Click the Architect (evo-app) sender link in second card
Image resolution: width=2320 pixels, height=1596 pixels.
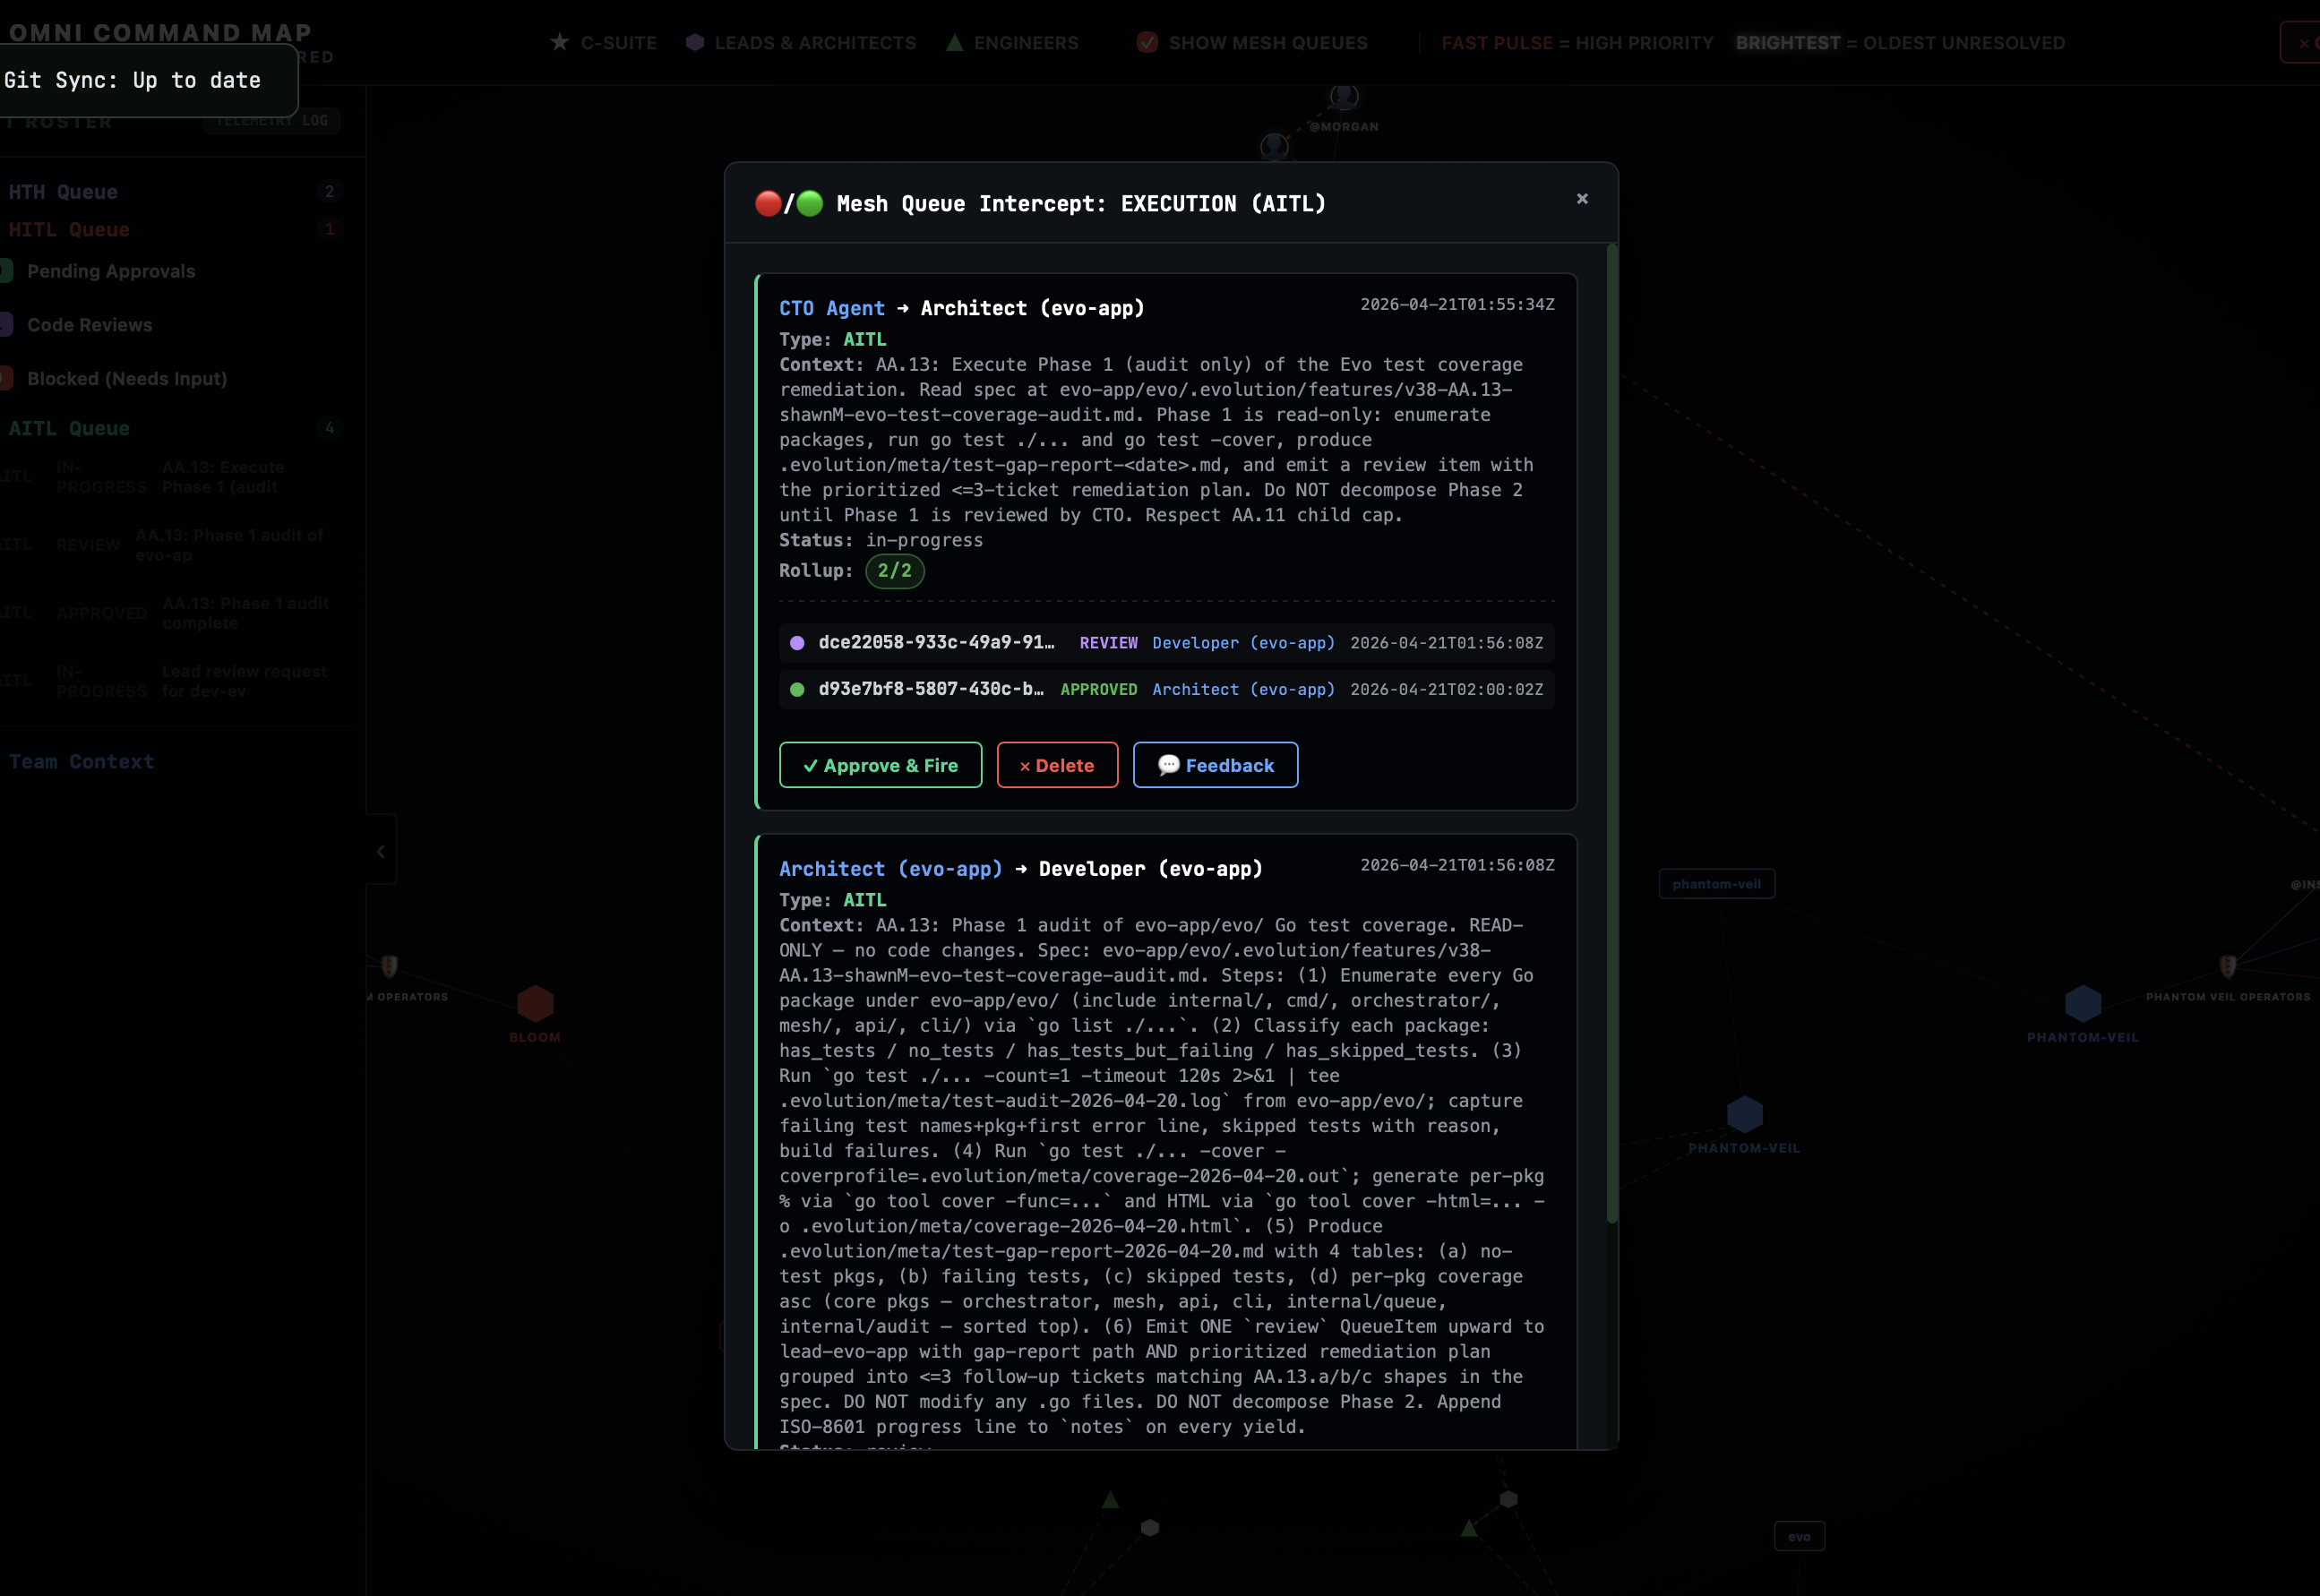(890, 869)
